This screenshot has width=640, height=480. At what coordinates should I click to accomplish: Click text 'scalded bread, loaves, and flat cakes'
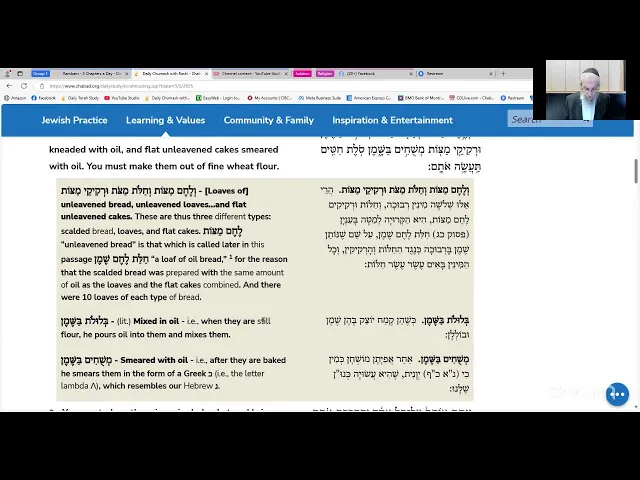(130, 231)
